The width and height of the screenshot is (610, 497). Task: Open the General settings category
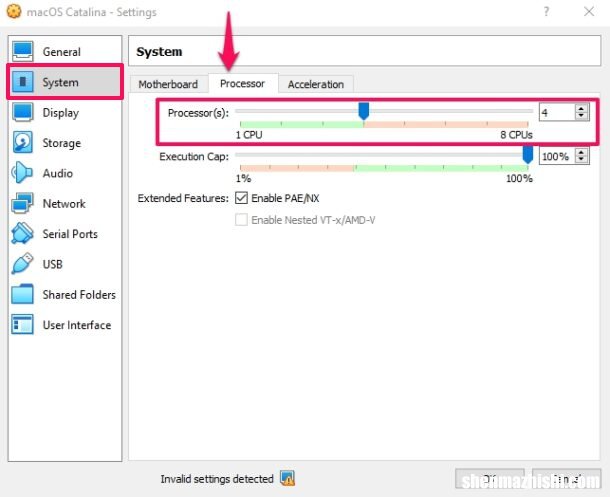point(65,52)
